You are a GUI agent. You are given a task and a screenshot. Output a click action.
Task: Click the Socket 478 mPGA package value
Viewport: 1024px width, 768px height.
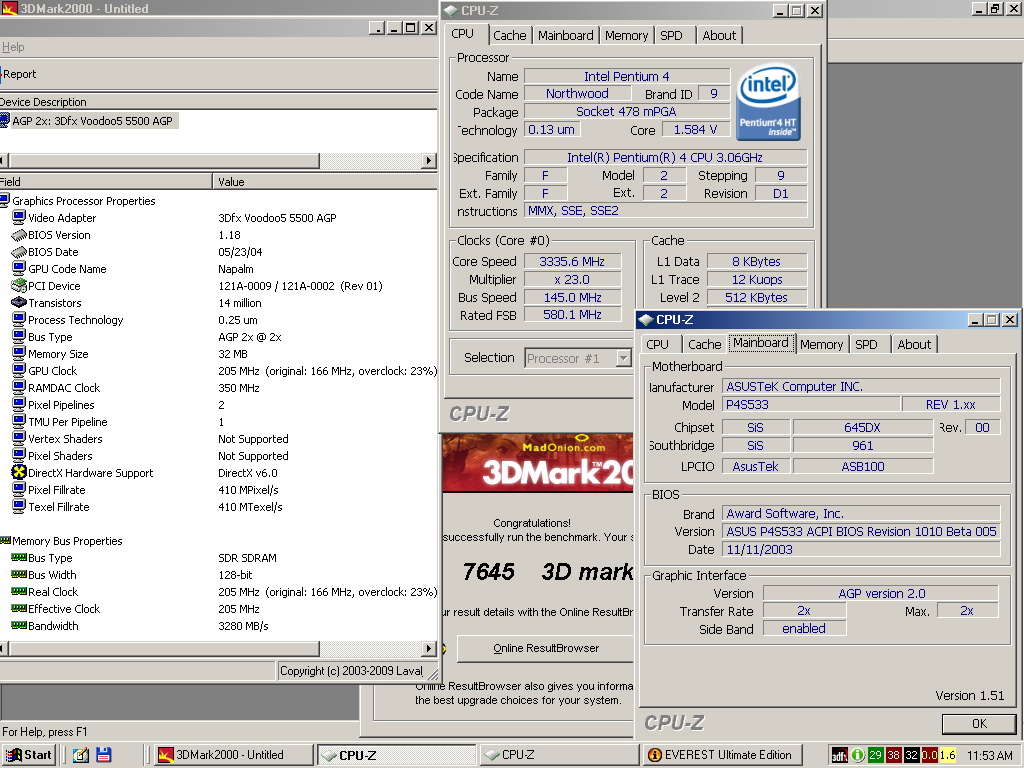(x=626, y=112)
